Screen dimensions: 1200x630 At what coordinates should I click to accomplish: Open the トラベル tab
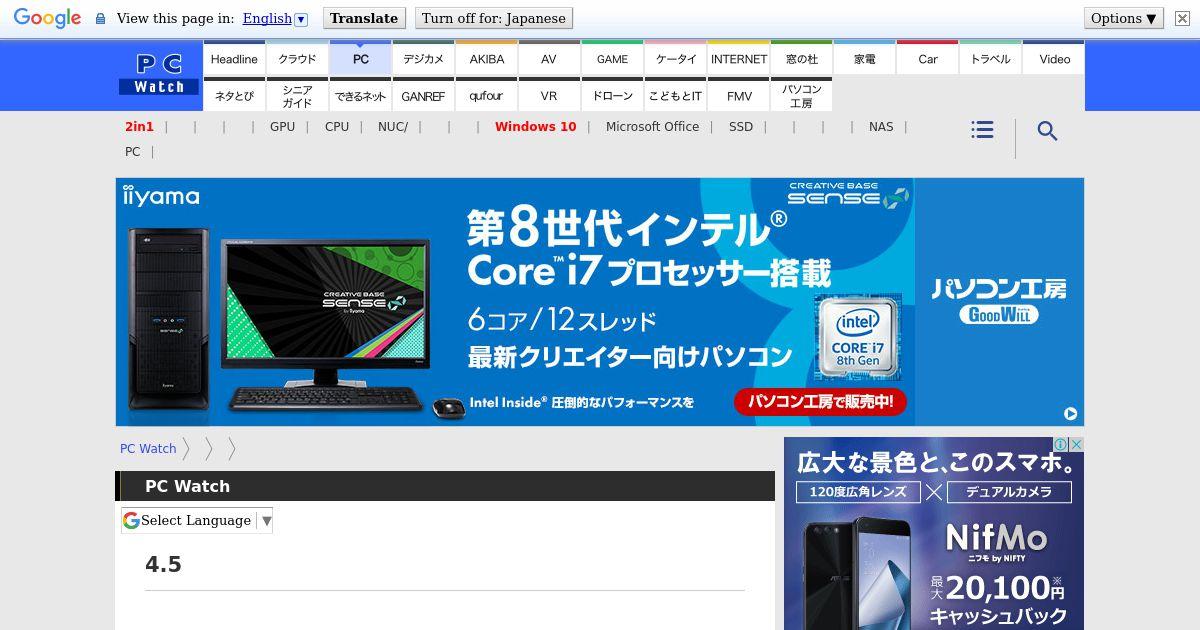[x=990, y=58]
